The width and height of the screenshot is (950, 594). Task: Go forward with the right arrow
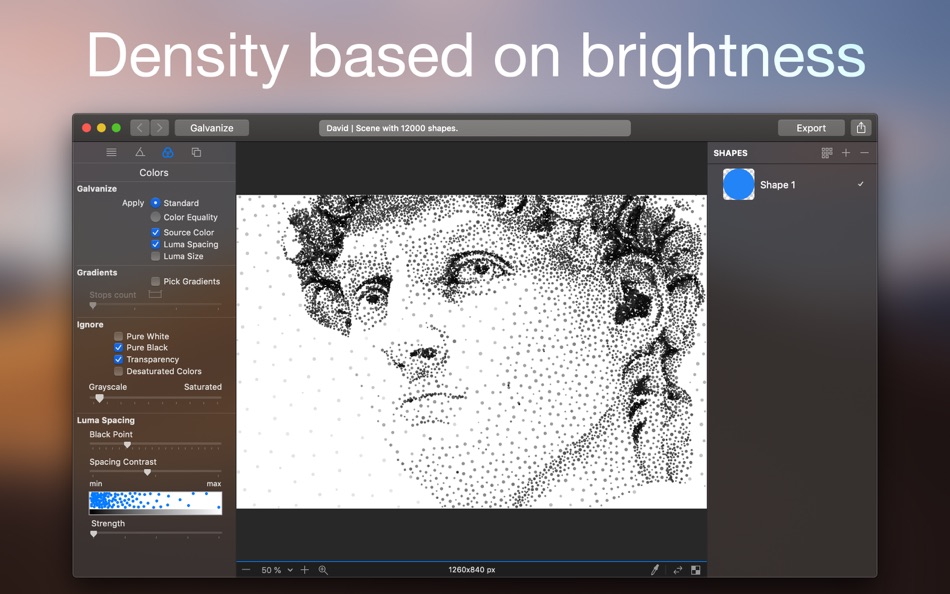tap(160, 128)
